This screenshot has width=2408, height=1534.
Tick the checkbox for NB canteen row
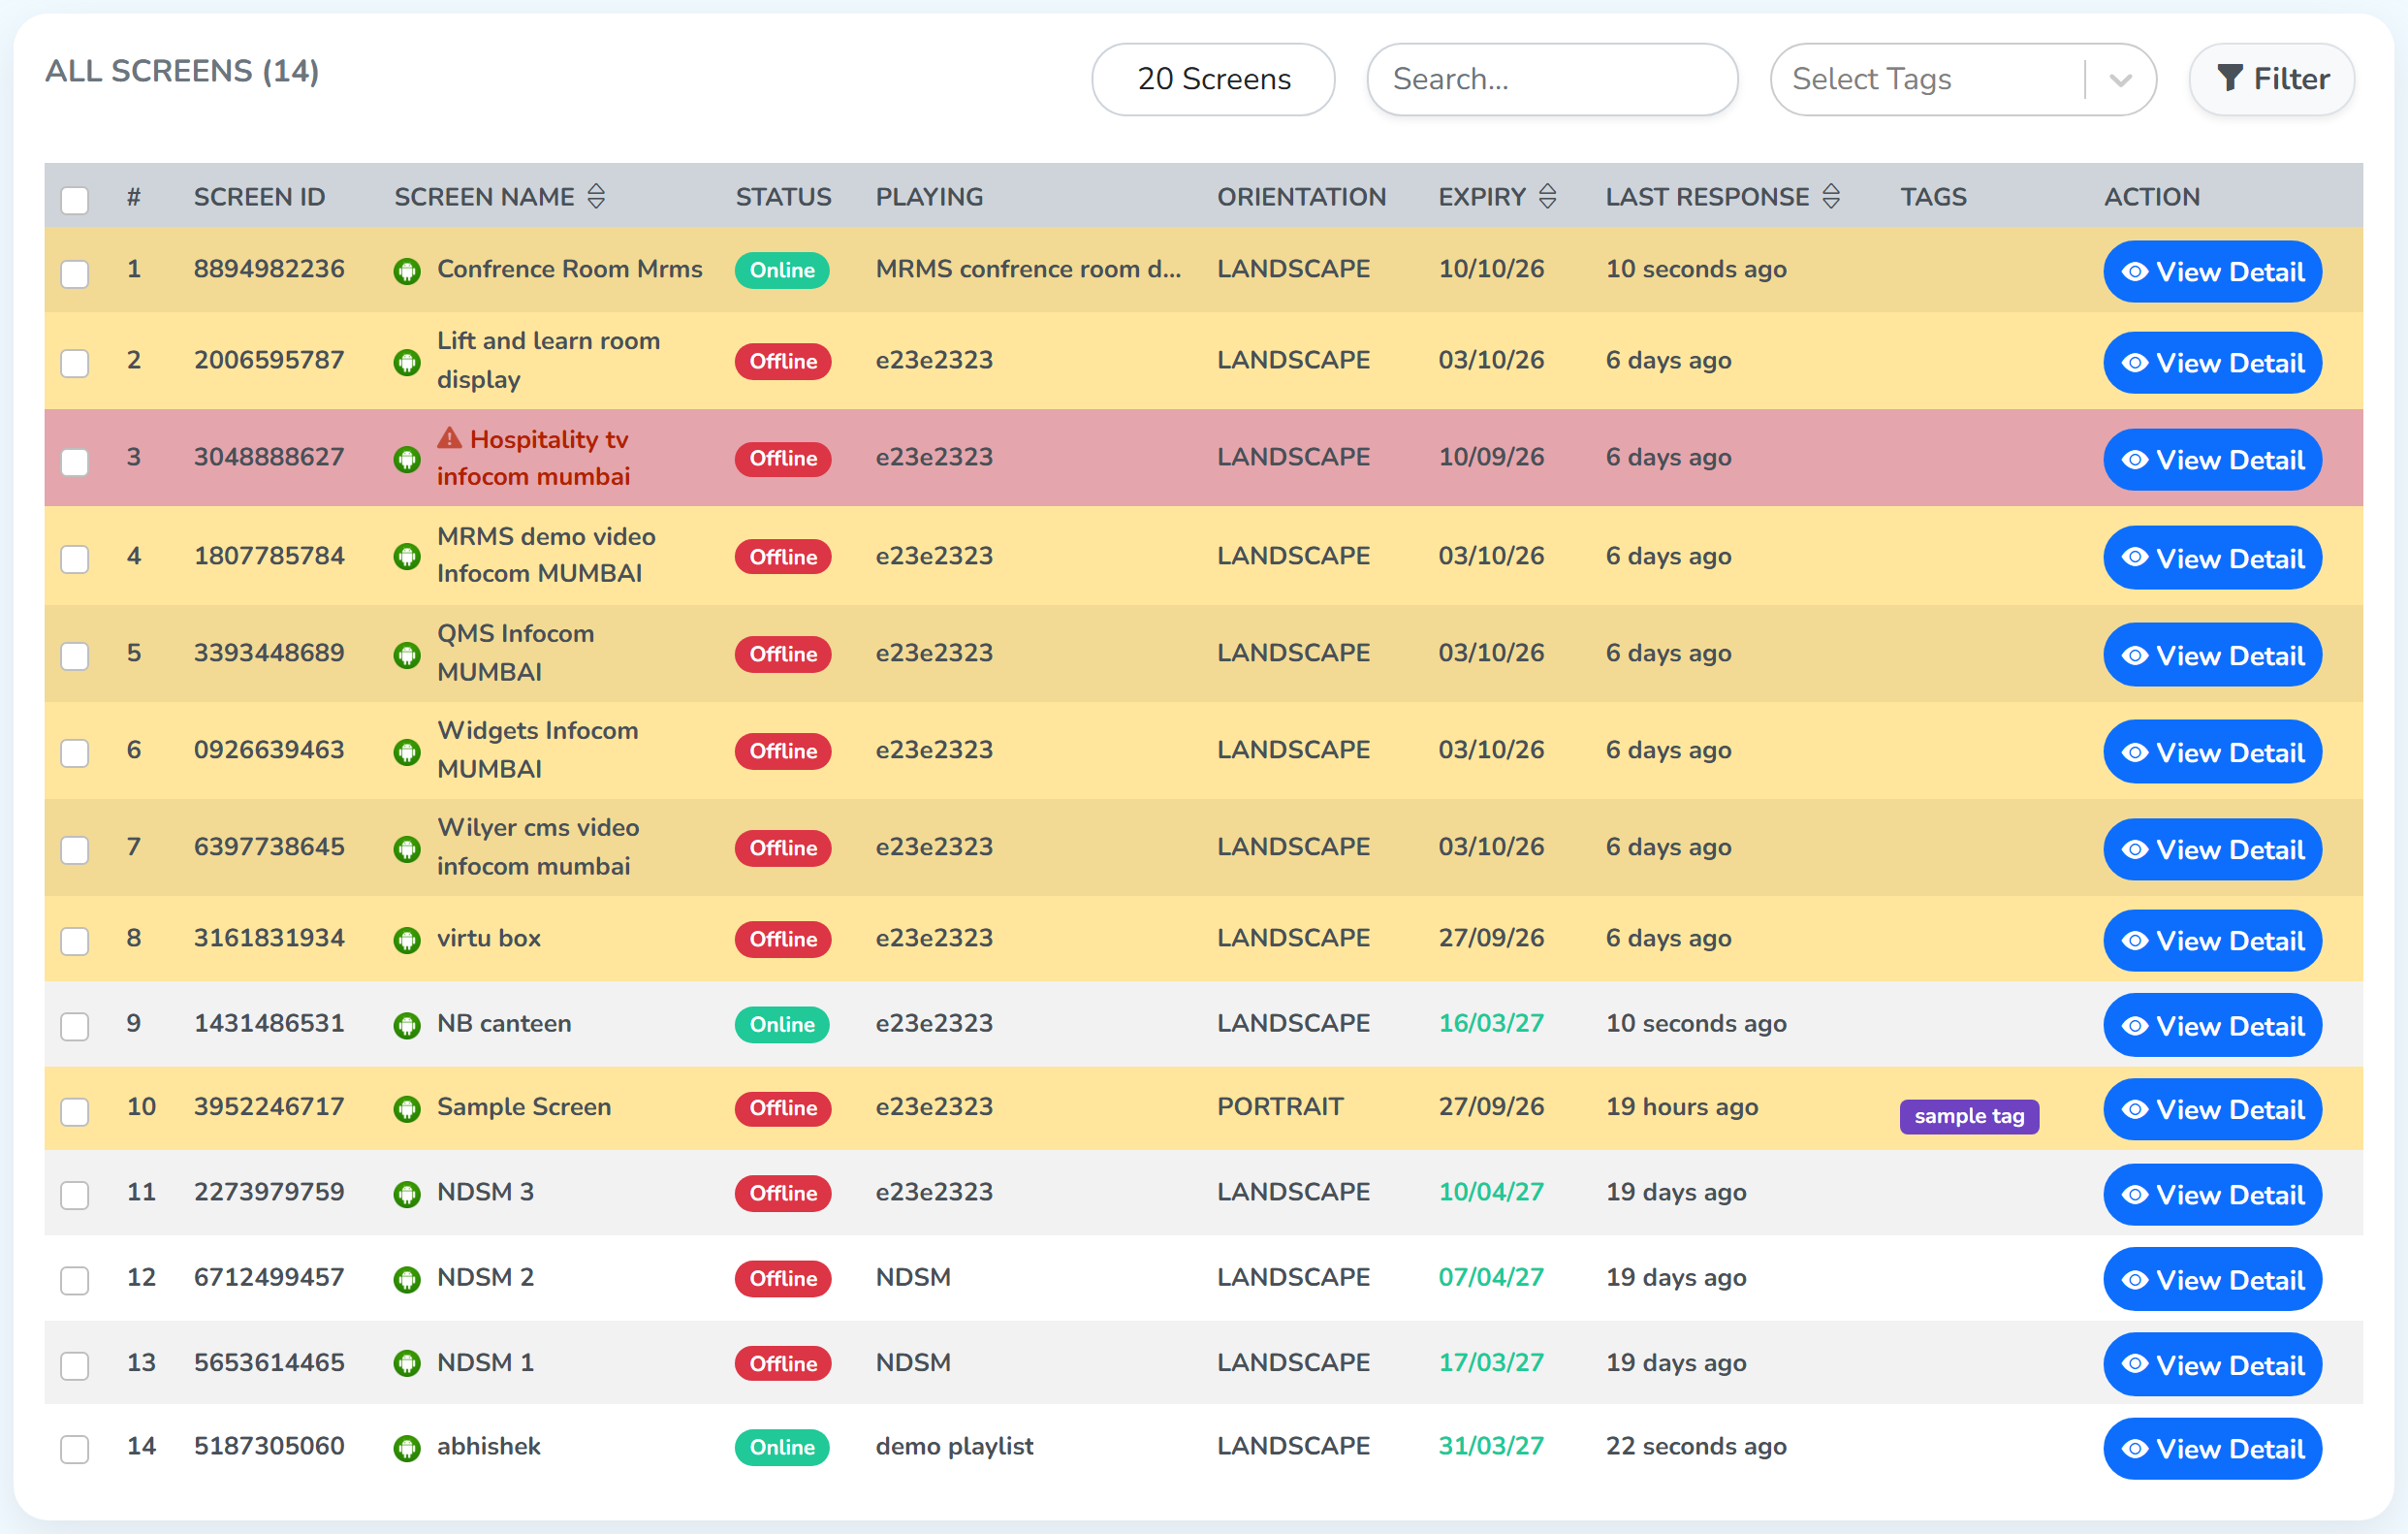(75, 1026)
